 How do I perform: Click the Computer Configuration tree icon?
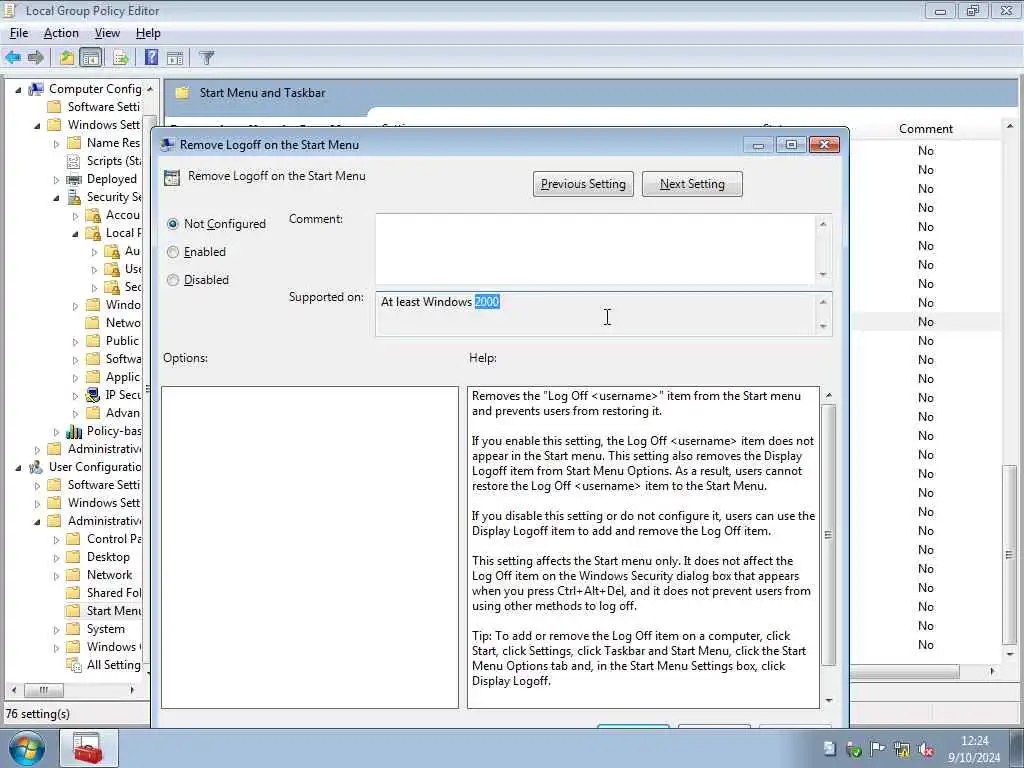[x=36, y=89]
